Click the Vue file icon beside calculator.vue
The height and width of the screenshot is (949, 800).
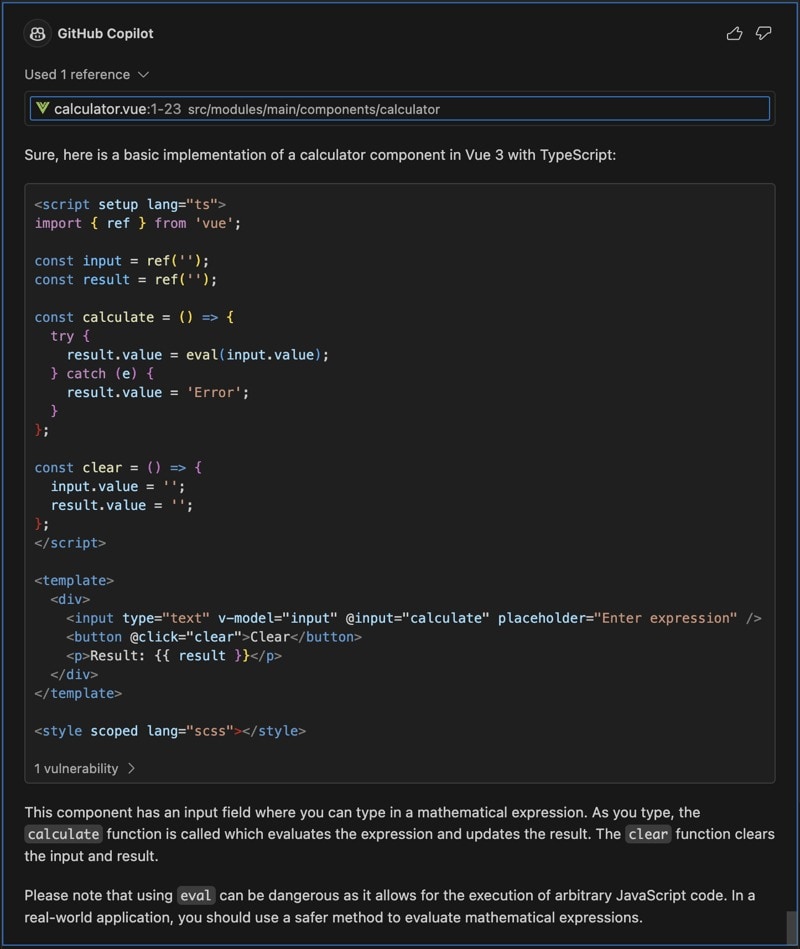click(x=42, y=108)
